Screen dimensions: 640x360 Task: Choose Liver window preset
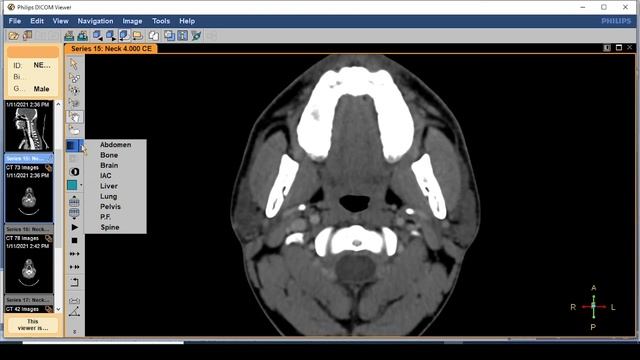(x=109, y=186)
